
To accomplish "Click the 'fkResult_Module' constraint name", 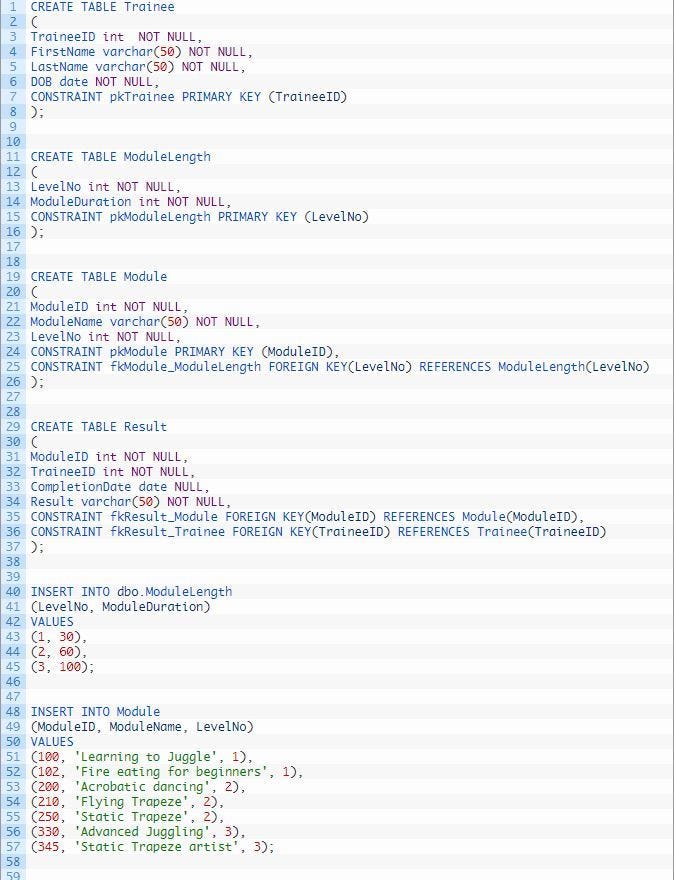I will [x=164, y=517].
